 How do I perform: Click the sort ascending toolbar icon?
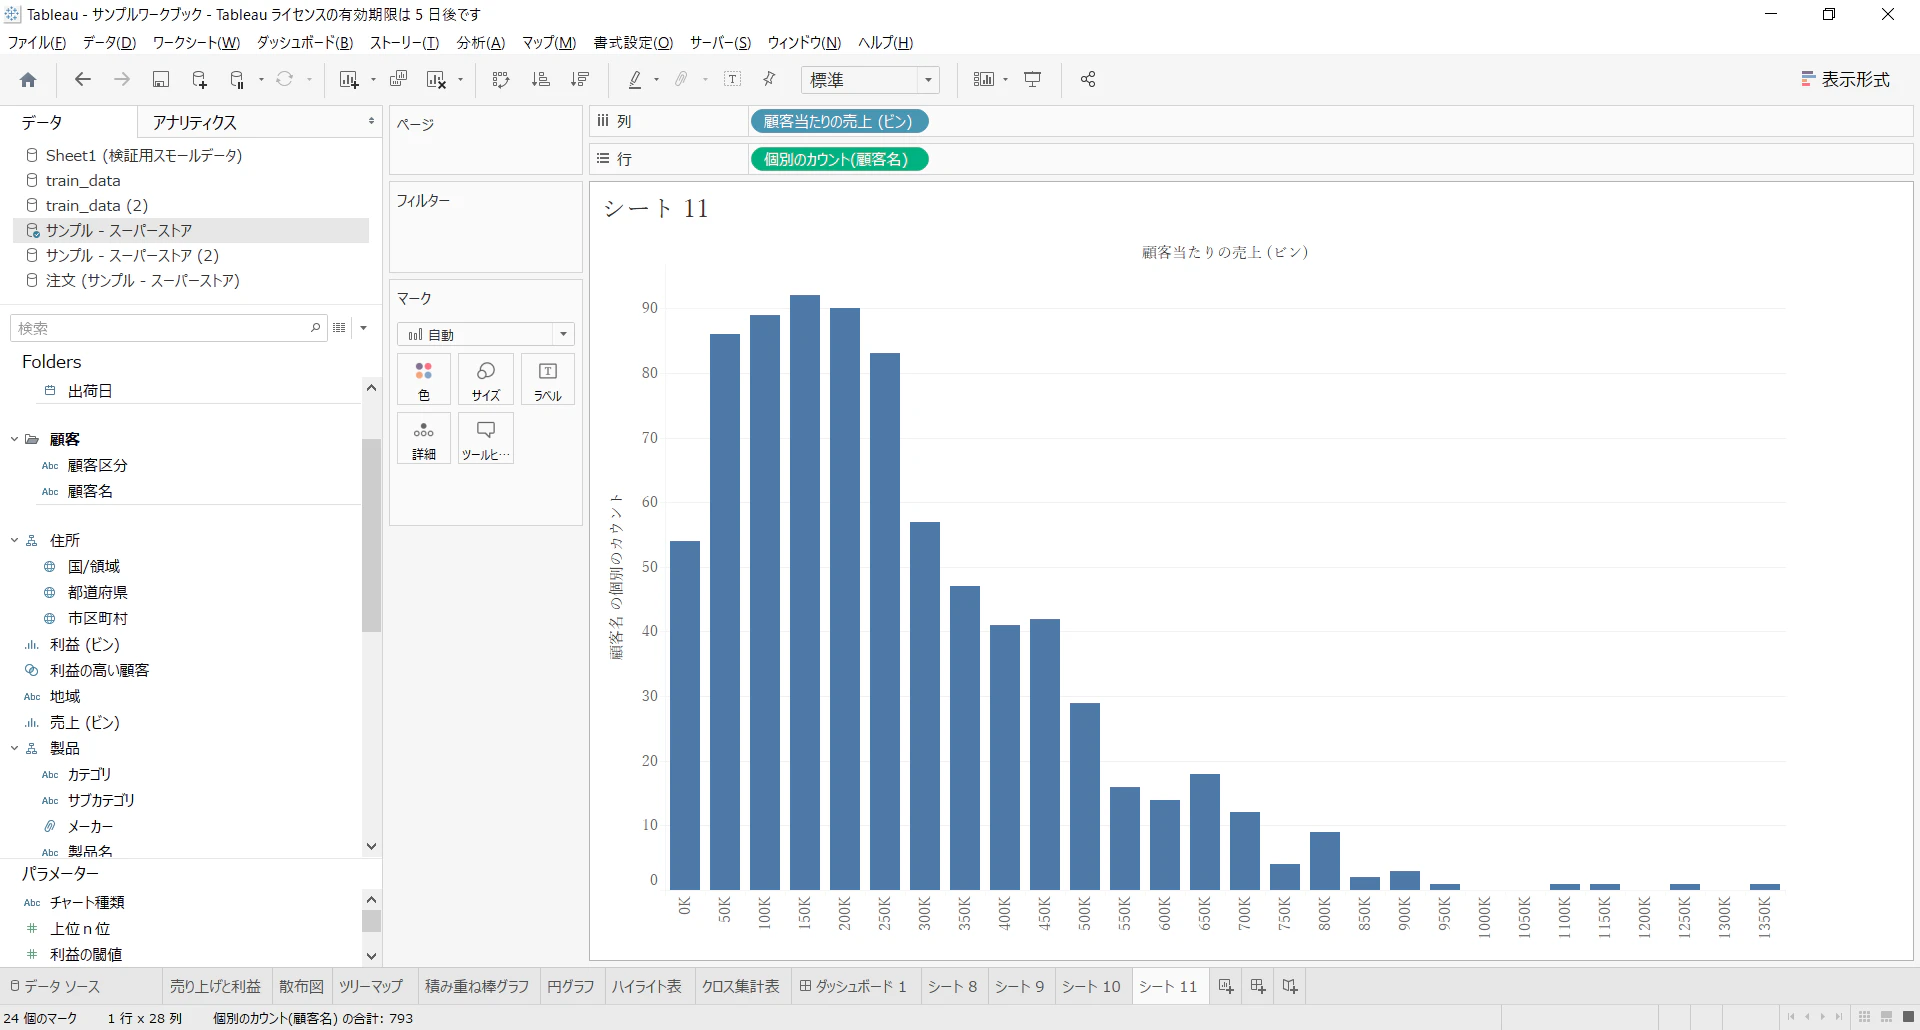[x=540, y=79]
